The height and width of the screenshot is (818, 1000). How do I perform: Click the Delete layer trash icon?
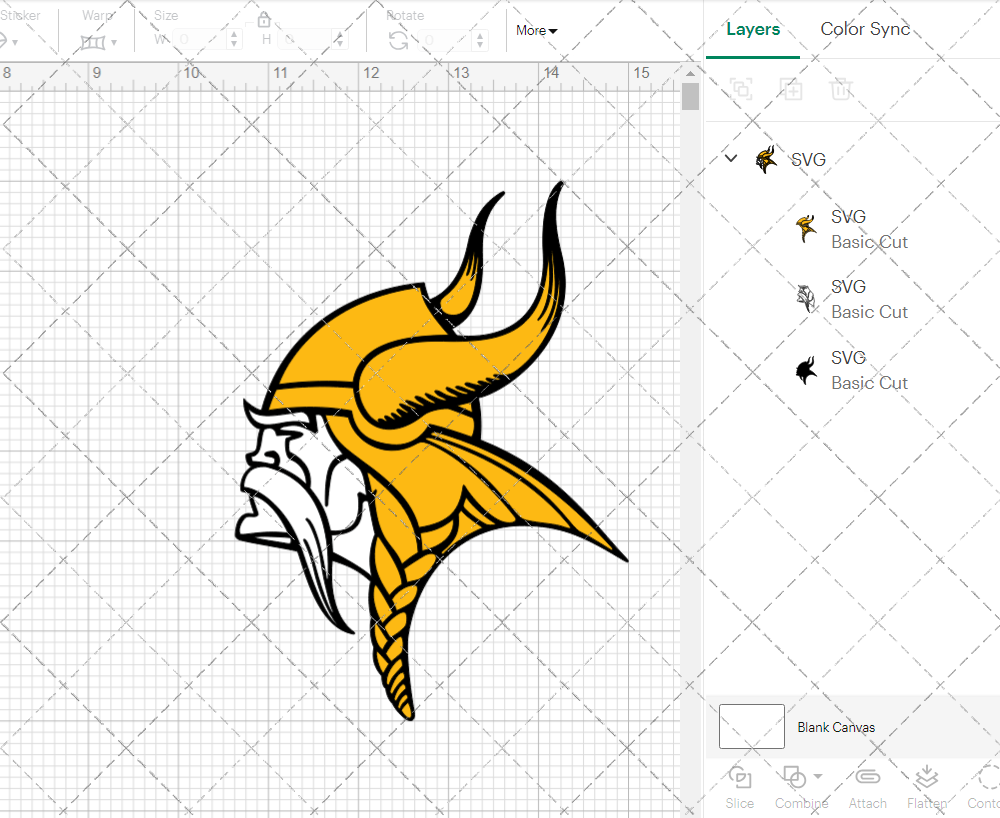[841, 89]
